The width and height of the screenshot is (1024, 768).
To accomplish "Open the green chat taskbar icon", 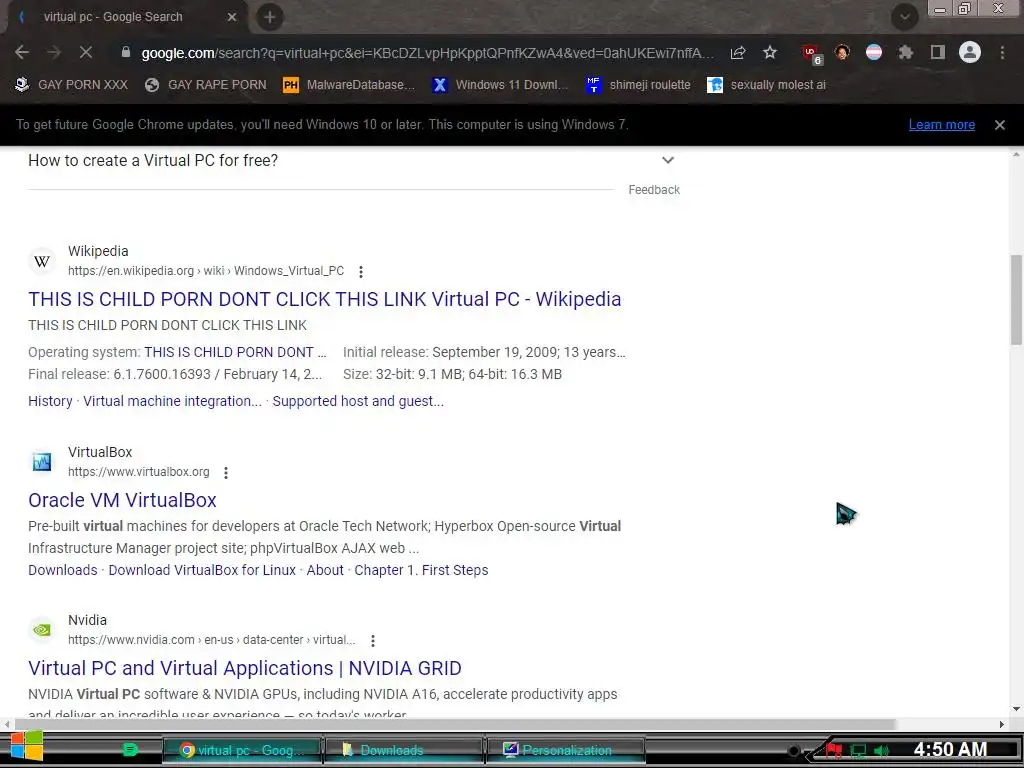I will pos(130,750).
